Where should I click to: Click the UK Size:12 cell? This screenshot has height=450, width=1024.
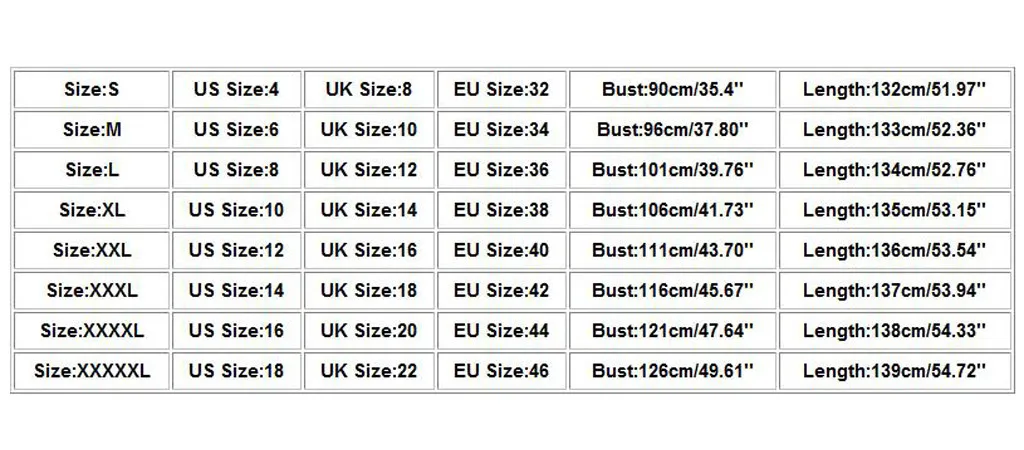click(x=369, y=170)
